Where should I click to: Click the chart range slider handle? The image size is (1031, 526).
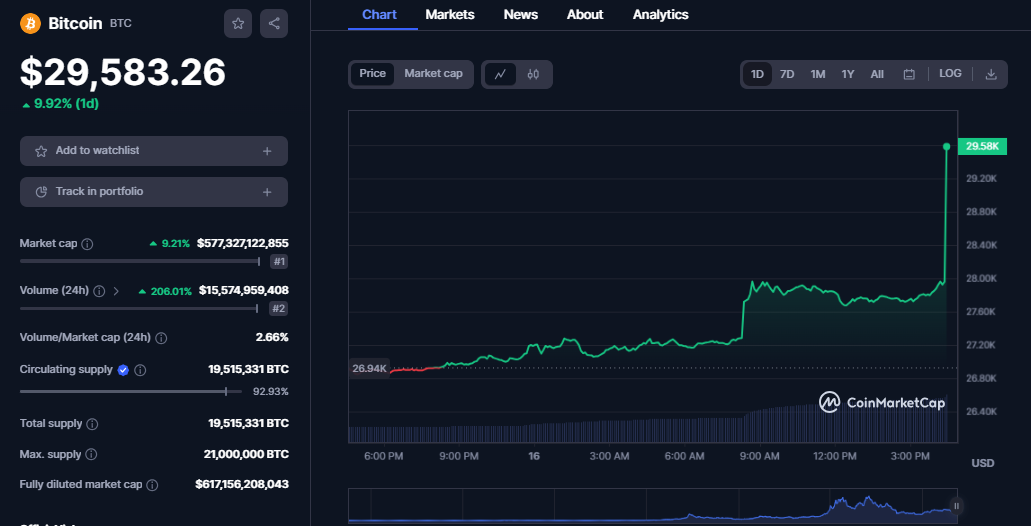[956, 506]
